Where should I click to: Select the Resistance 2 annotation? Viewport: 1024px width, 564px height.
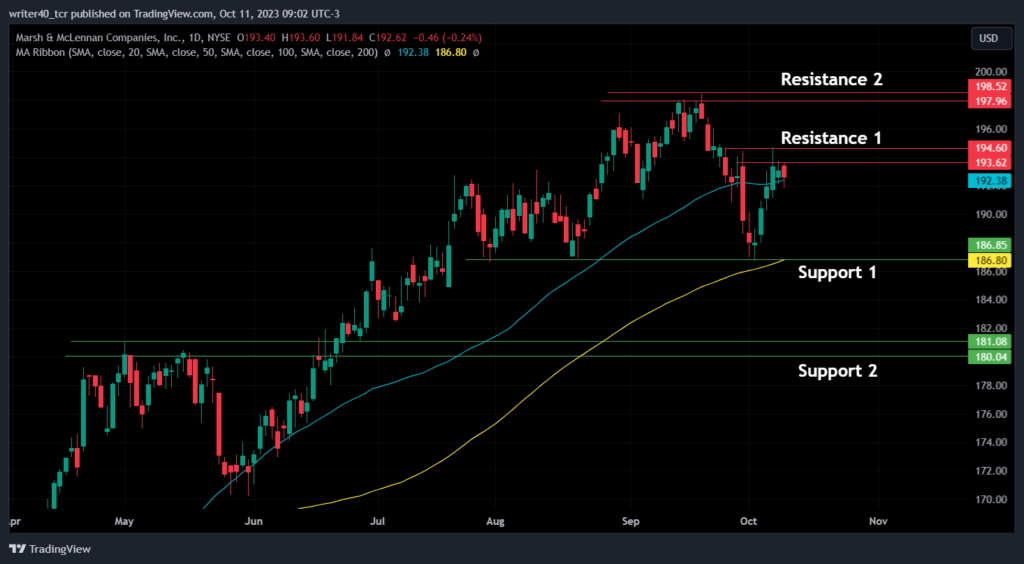pos(831,80)
